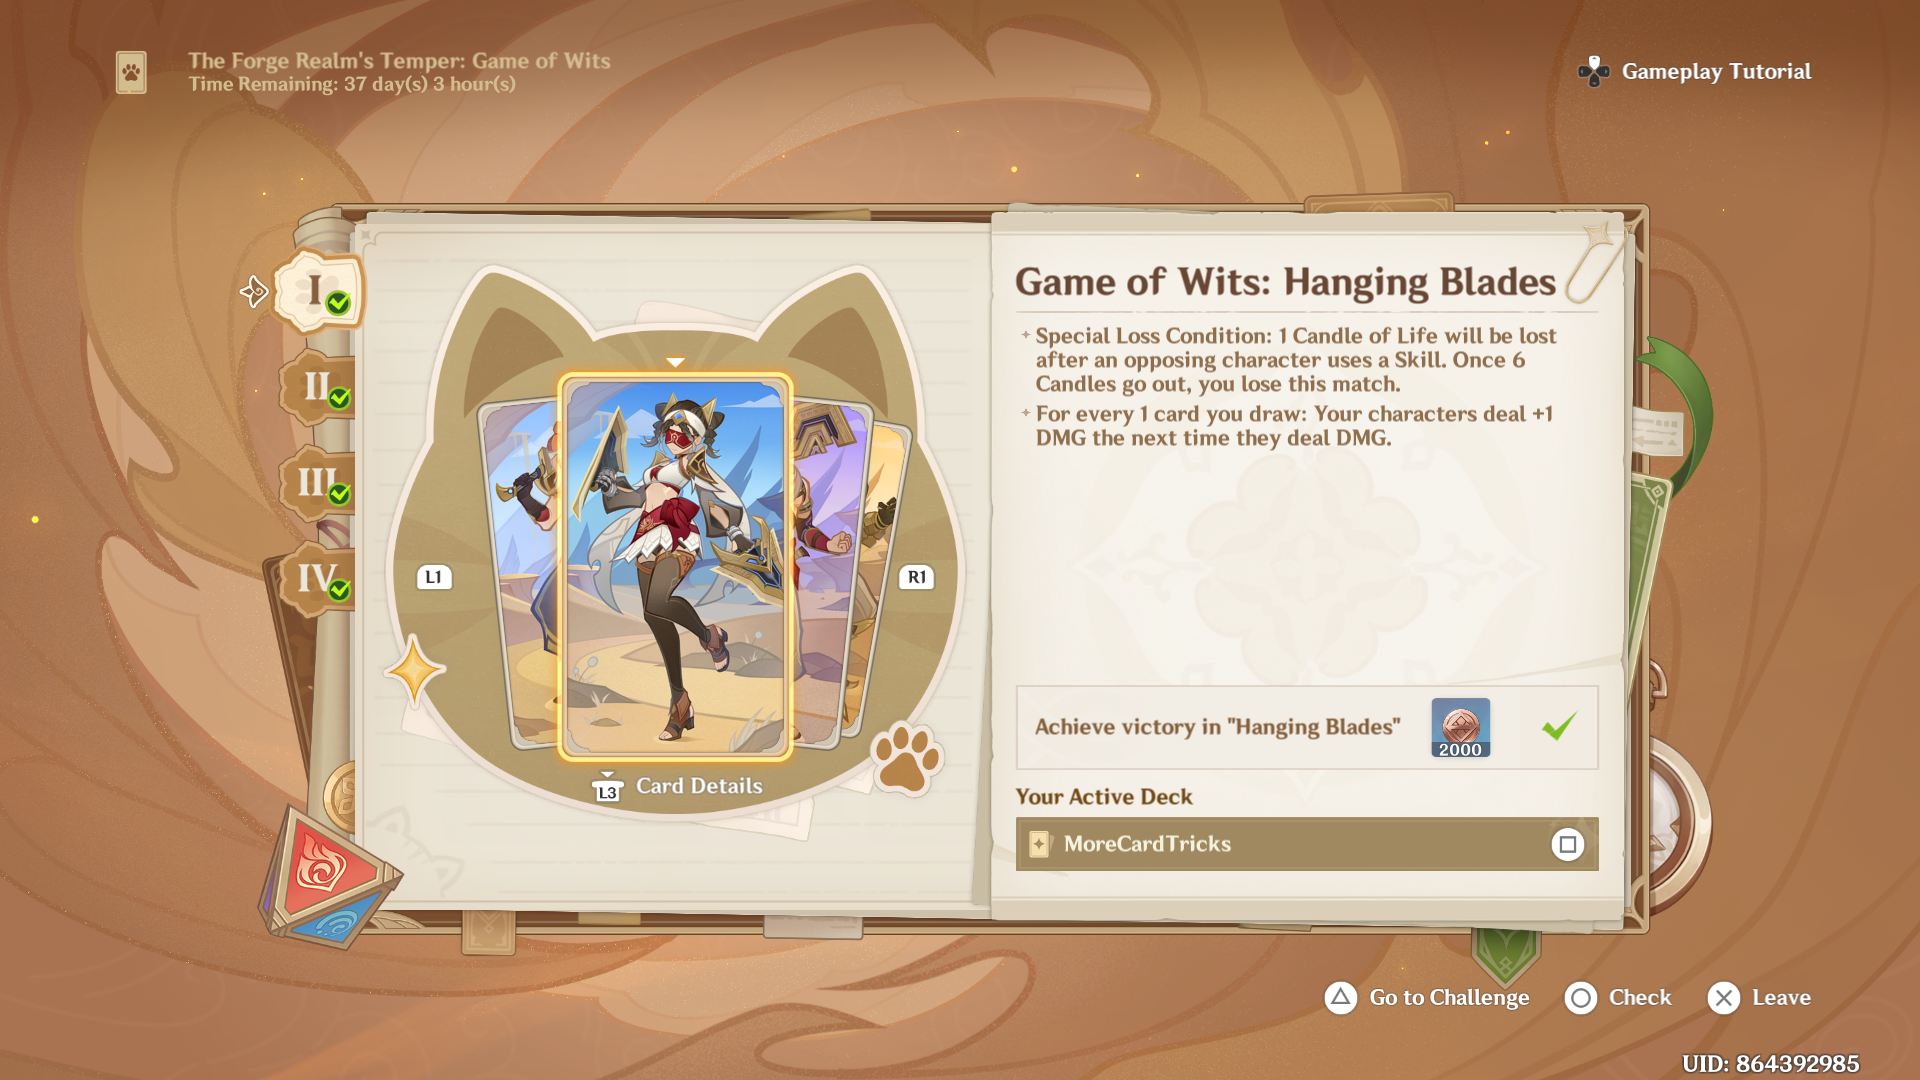Select stage IV tab
The width and height of the screenshot is (1920, 1080).
coord(318,579)
